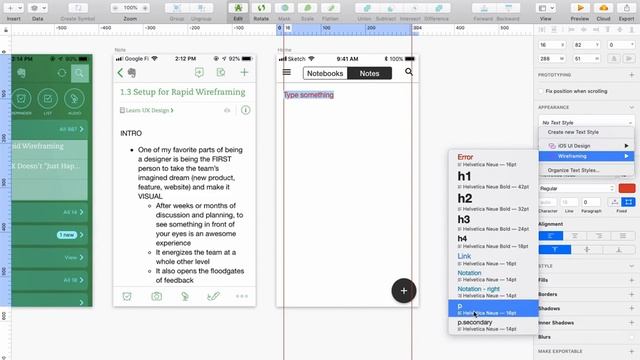
Task: Open the Insert tool in toolbar
Action: click(13, 8)
